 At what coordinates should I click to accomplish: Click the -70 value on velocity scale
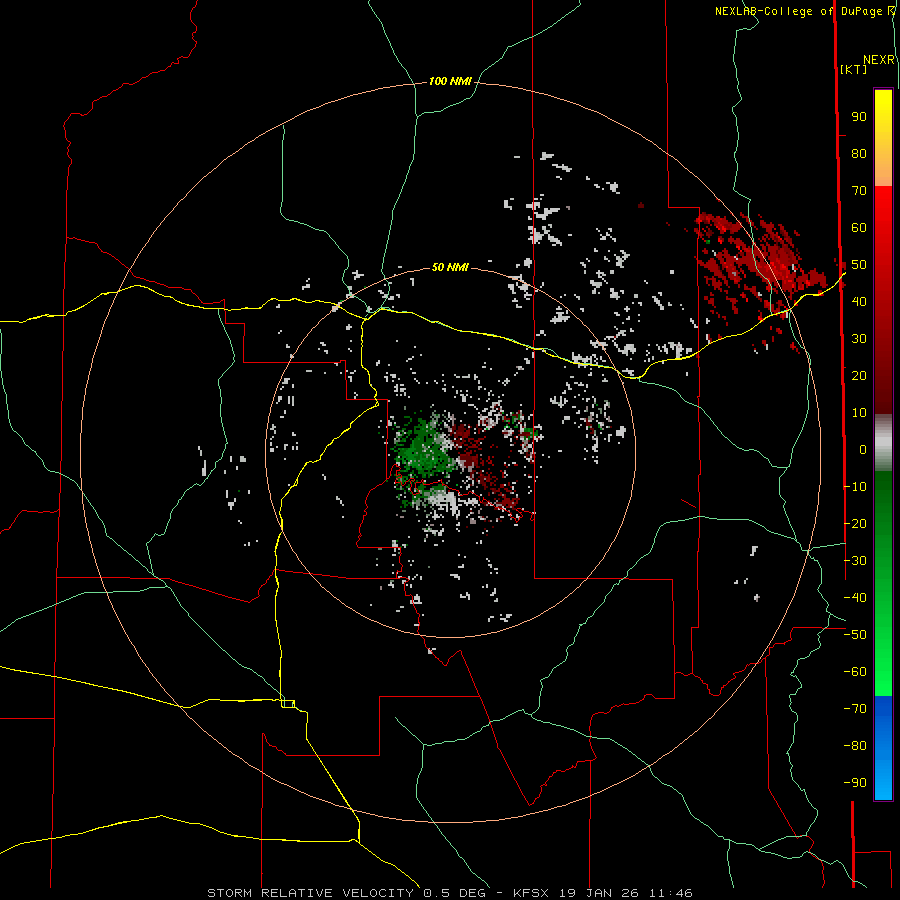click(855, 709)
